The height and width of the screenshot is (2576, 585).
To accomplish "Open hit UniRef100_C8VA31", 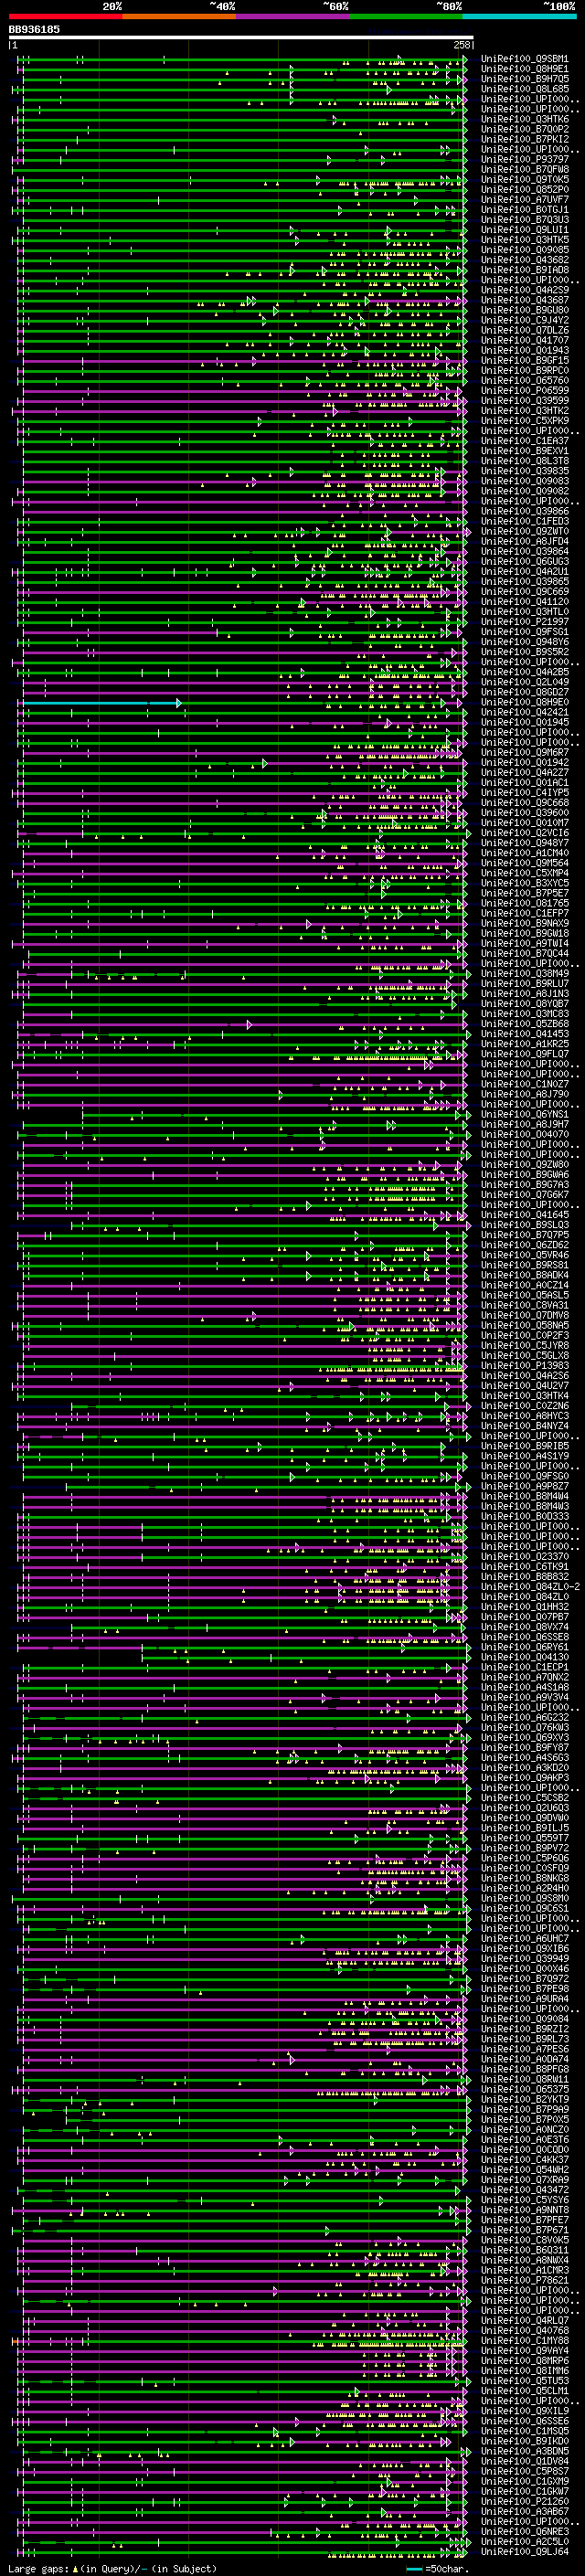I will coord(524,1305).
